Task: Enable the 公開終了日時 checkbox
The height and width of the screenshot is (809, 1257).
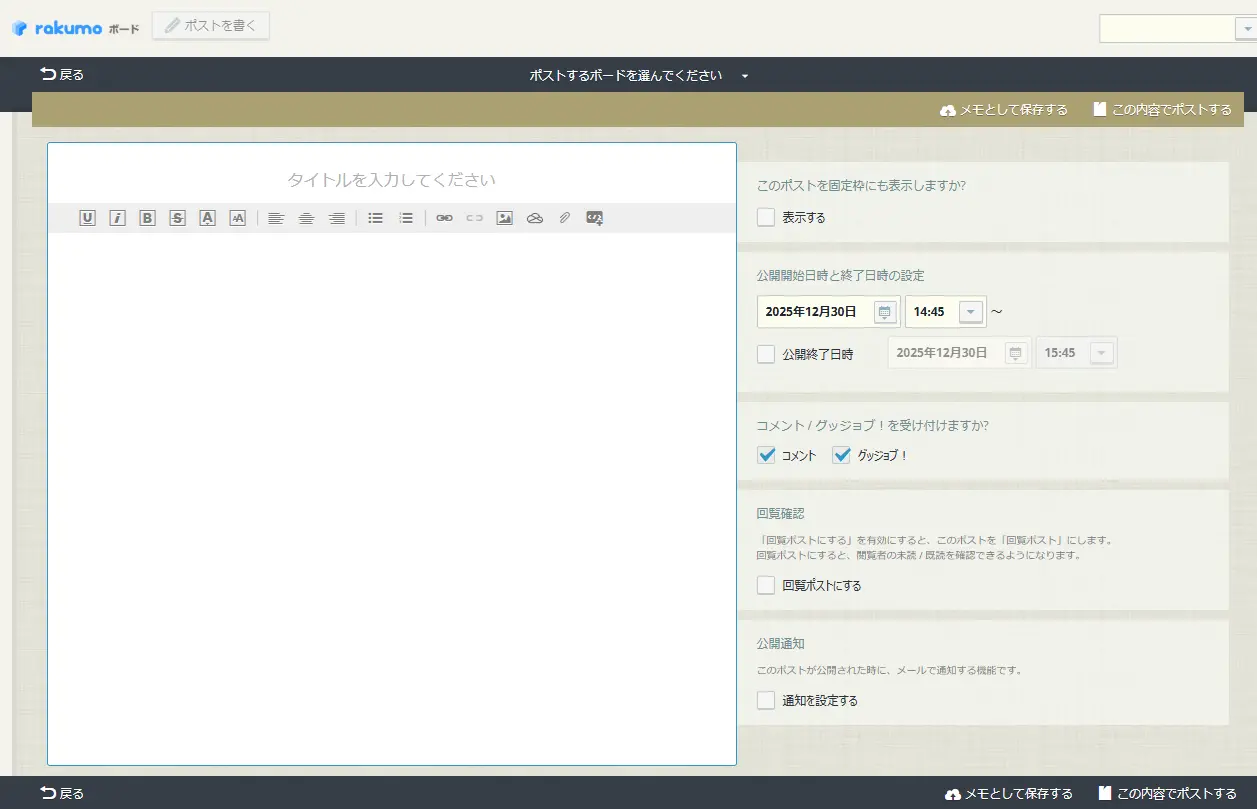Action: 766,354
